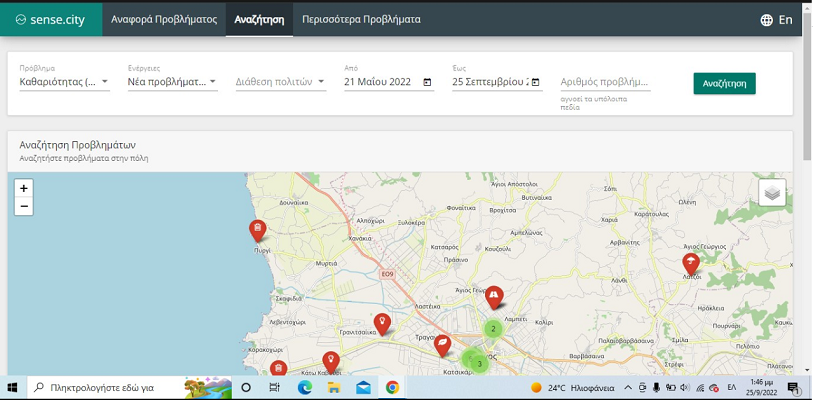Zoom out on the map

coord(24,206)
